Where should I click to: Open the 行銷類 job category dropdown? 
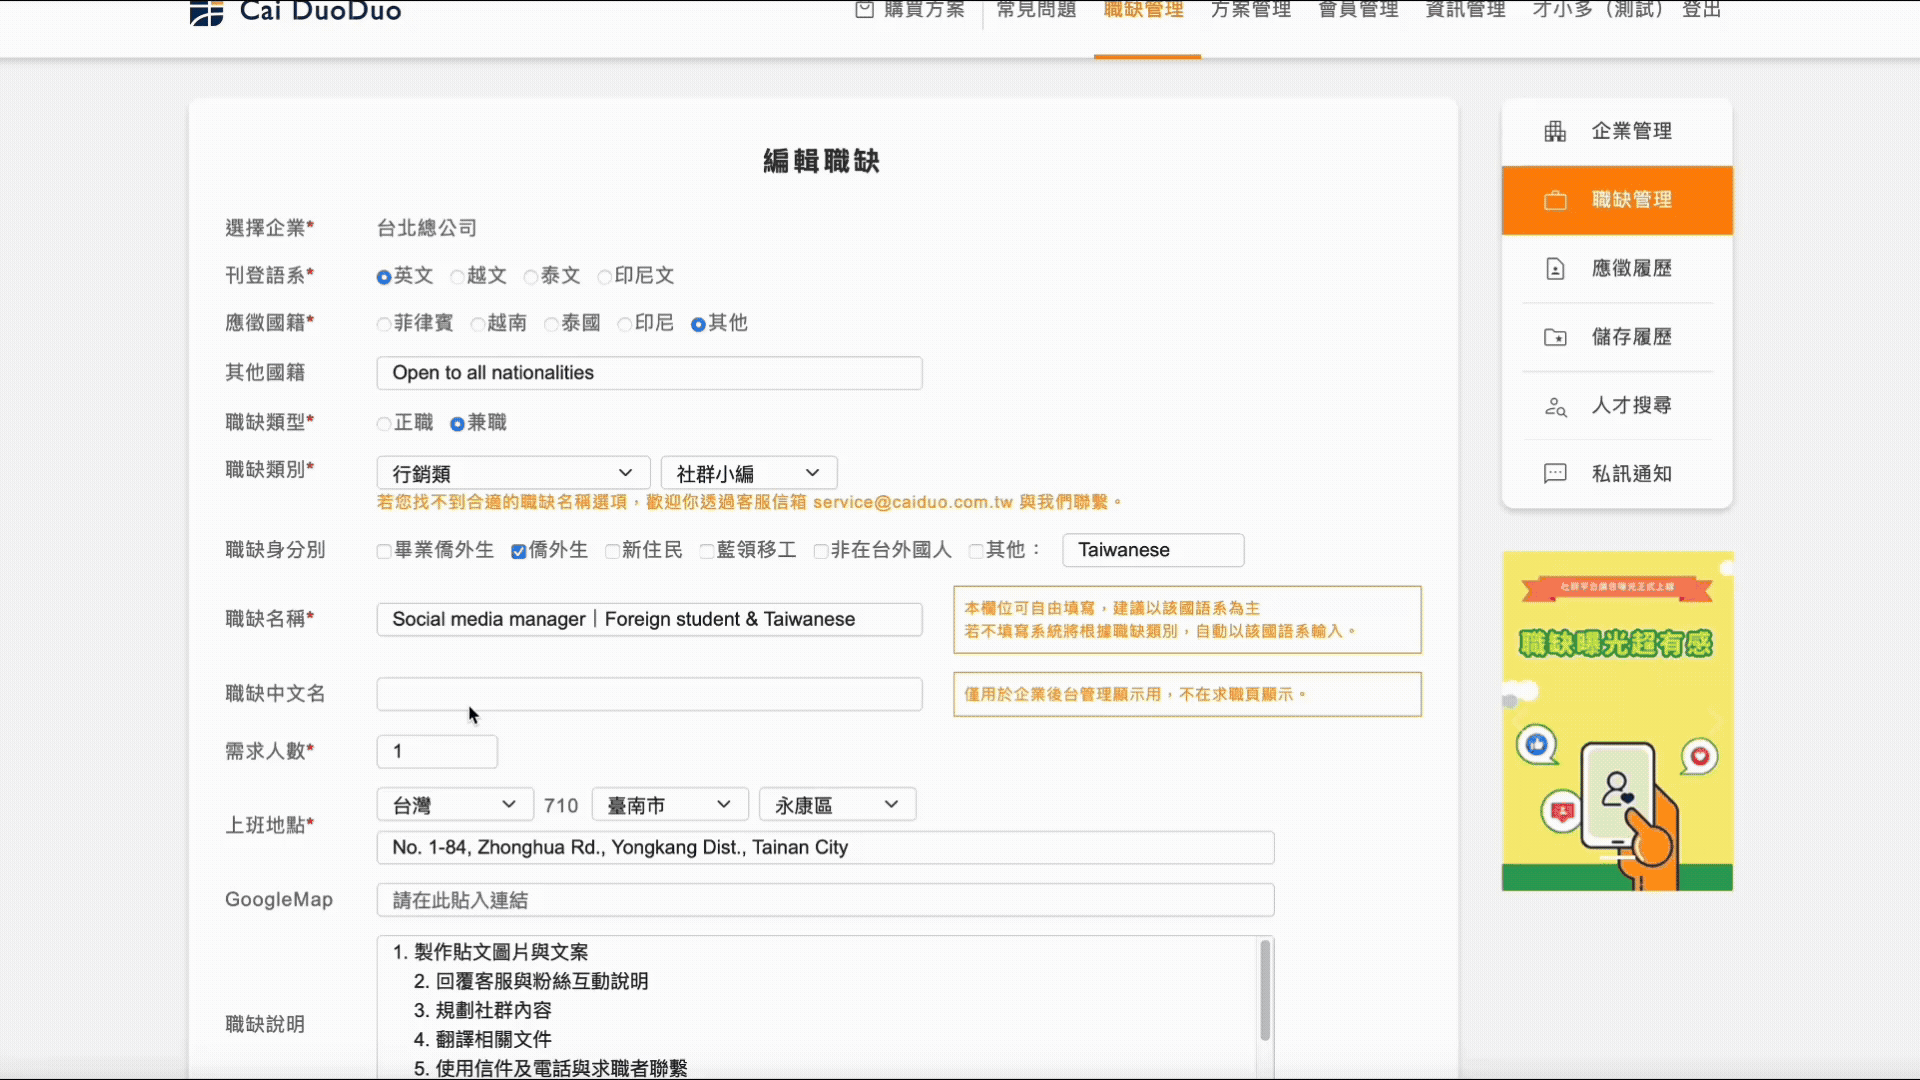coord(512,473)
